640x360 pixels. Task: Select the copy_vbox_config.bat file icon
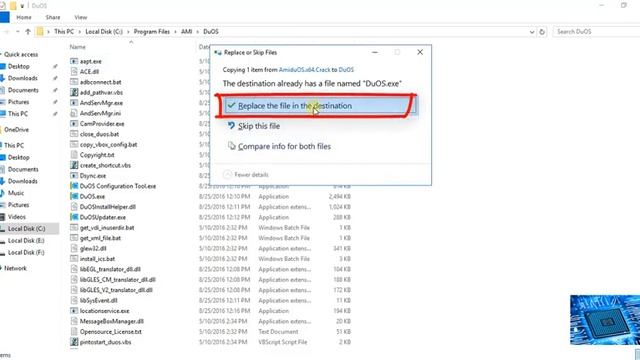[x=74, y=144]
